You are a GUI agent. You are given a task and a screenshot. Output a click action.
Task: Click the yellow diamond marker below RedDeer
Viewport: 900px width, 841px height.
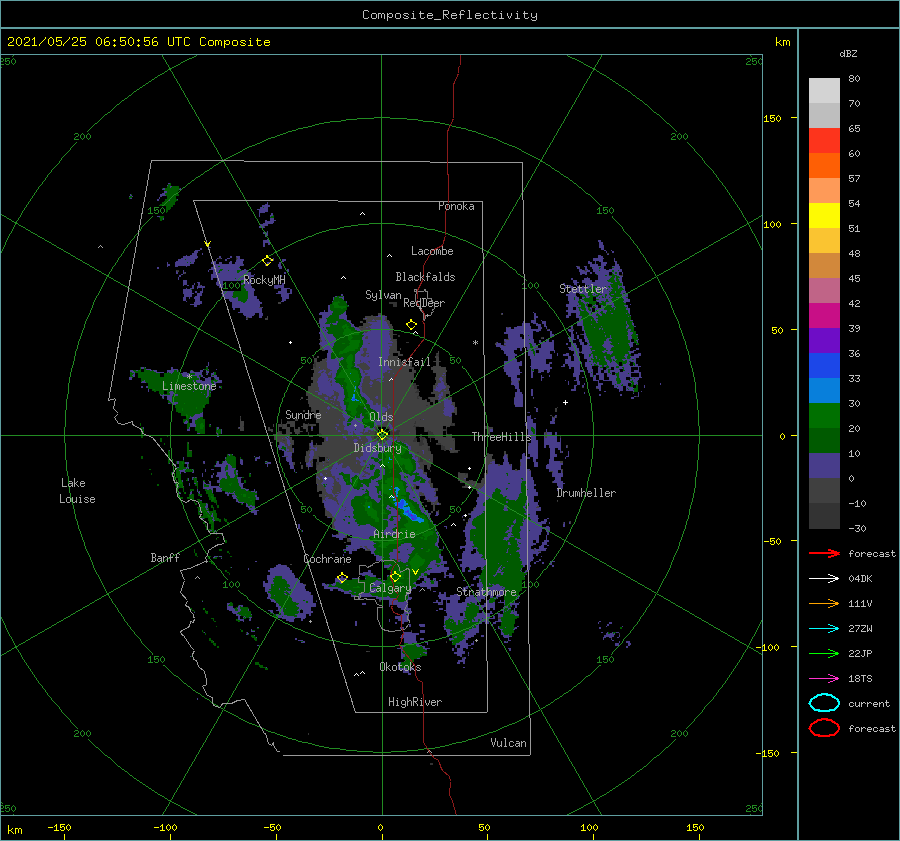[x=411, y=325]
